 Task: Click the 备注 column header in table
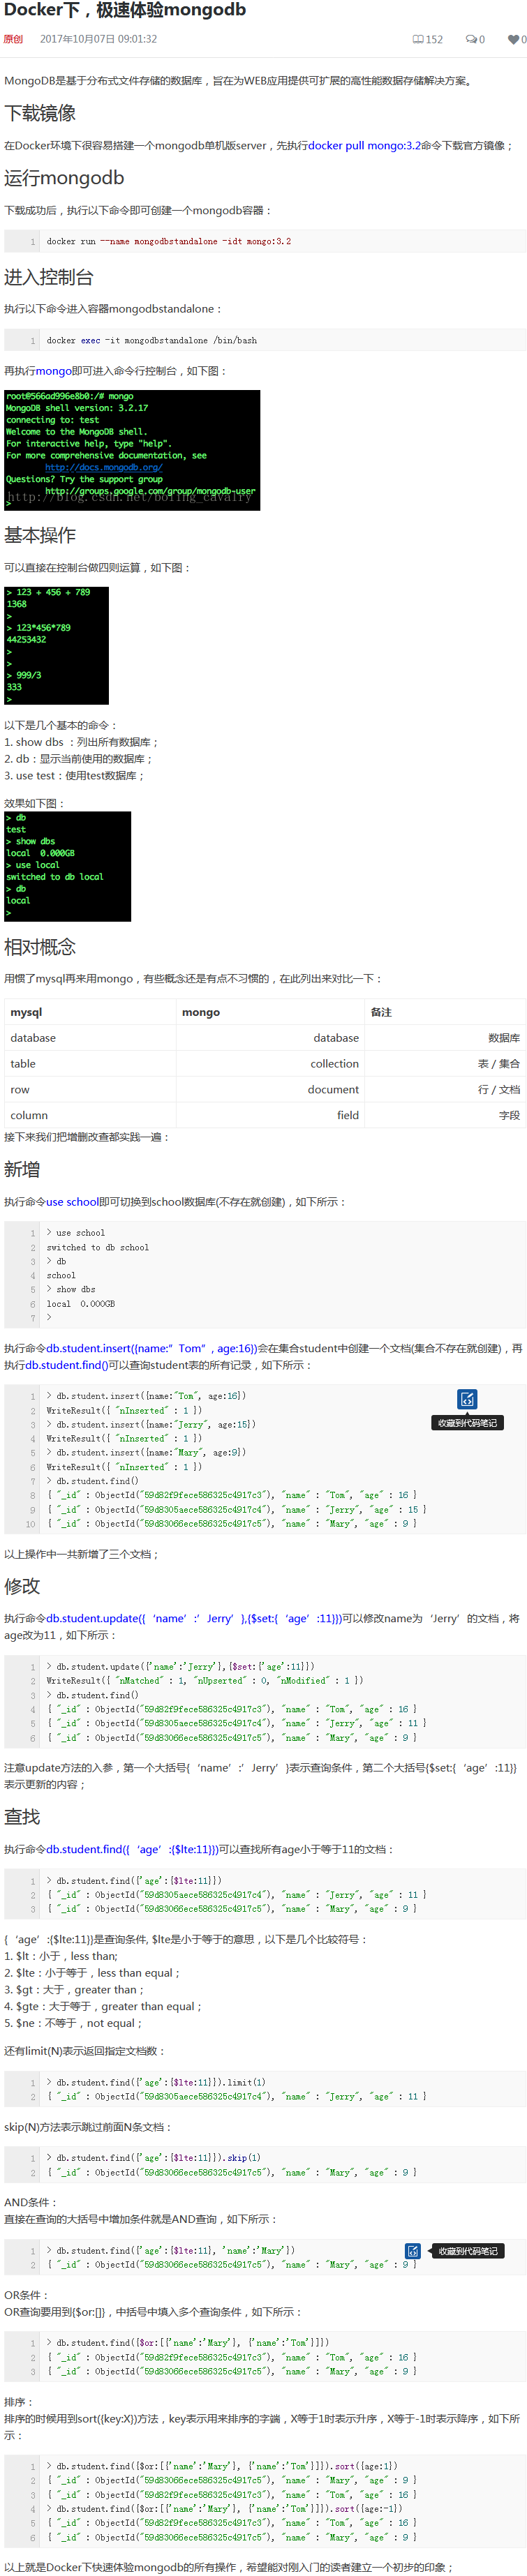coord(381,1012)
